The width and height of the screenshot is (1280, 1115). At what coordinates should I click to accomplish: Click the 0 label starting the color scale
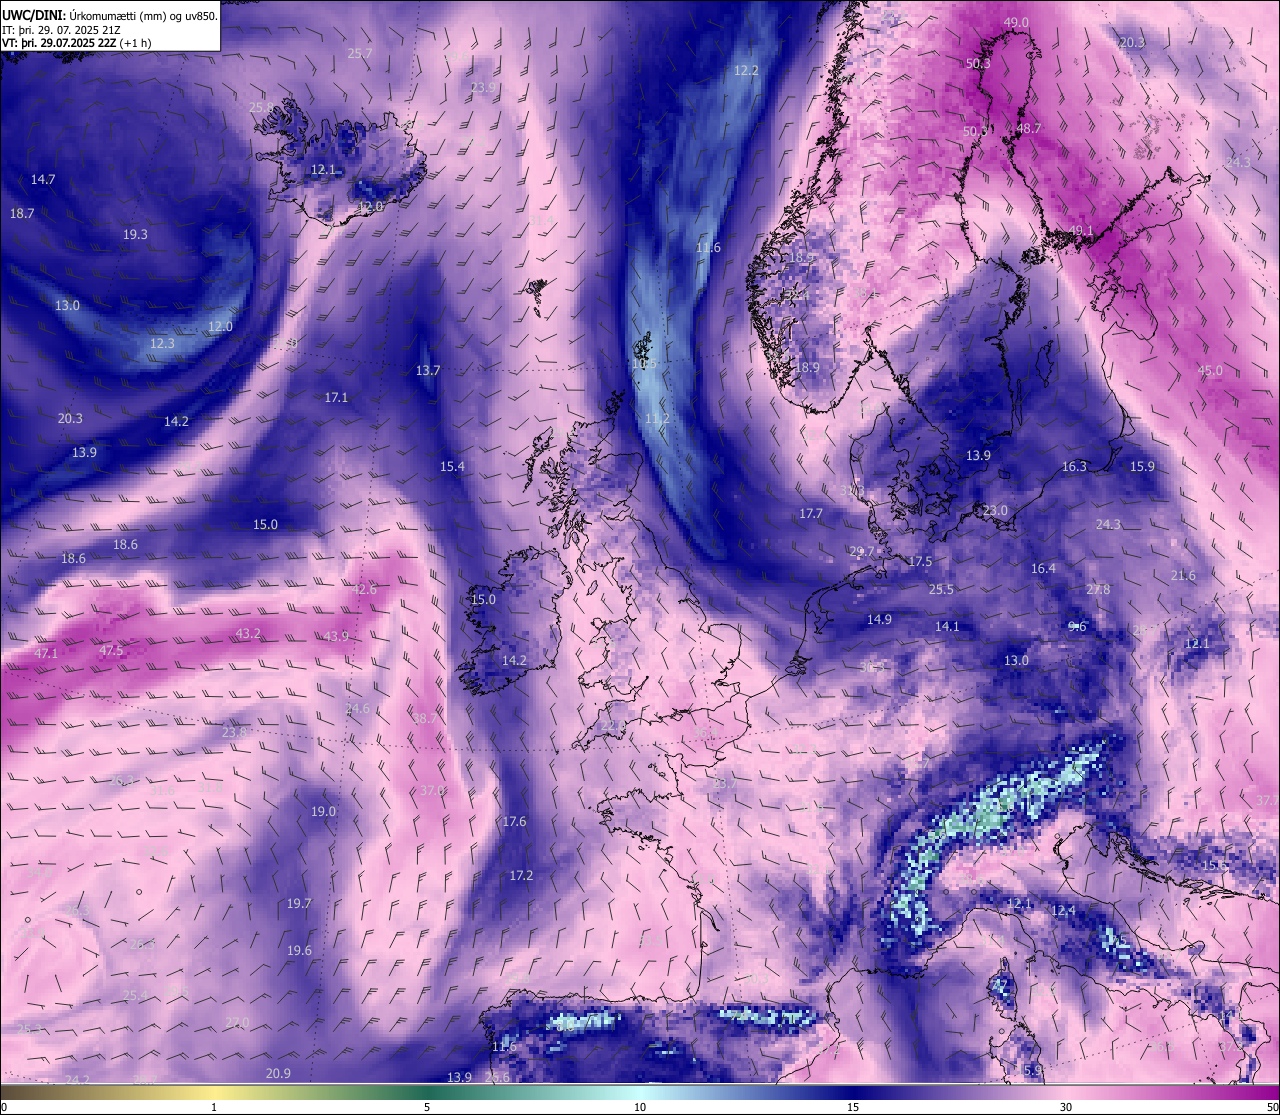[4, 1107]
